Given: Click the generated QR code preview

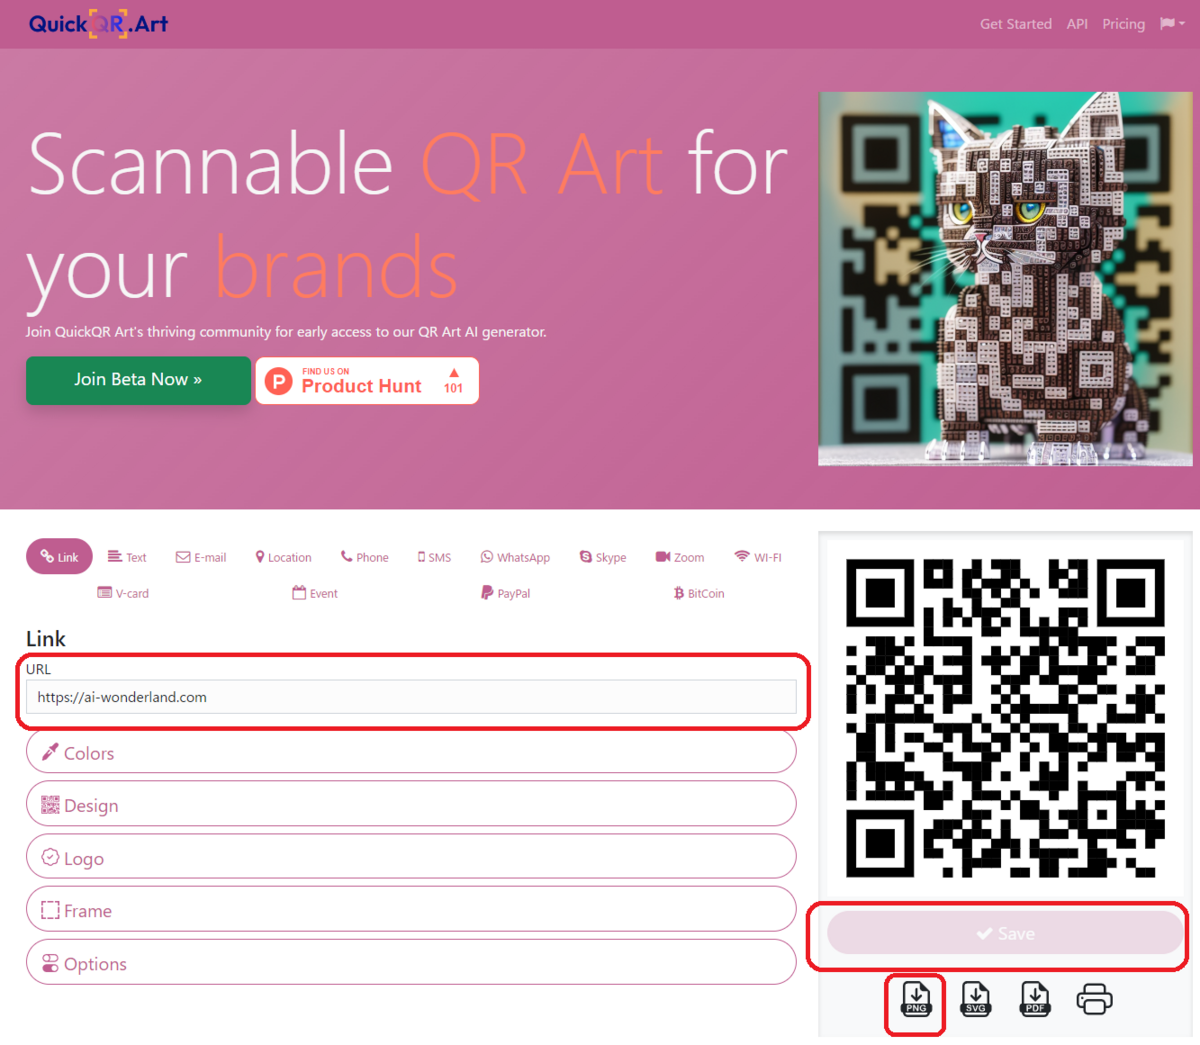Looking at the screenshot, I should point(1005,718).
